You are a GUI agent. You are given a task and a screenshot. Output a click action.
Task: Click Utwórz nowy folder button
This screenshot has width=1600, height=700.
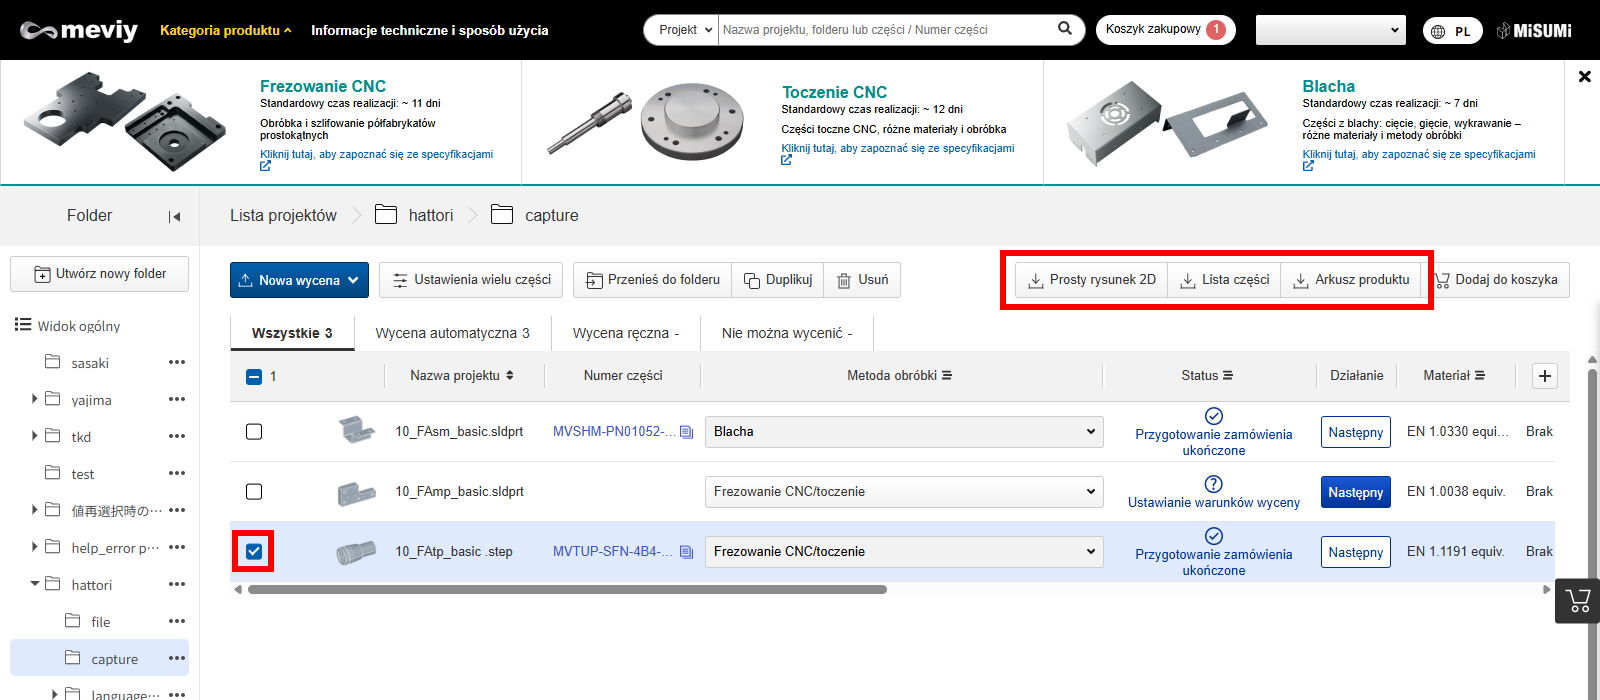click(x=100, y=274)
